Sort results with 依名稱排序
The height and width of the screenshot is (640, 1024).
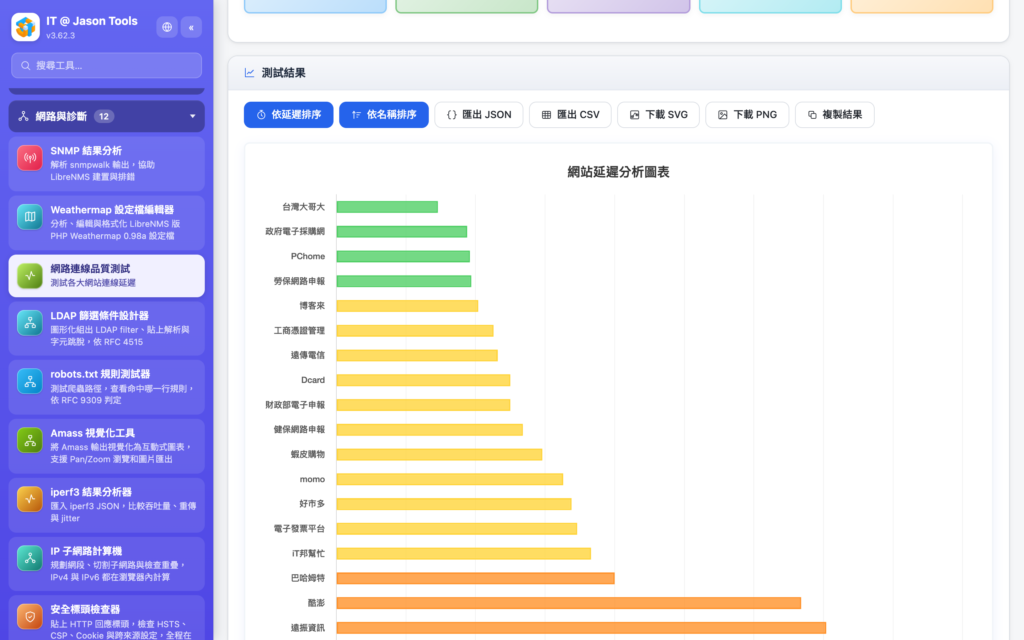click(384, 115)
